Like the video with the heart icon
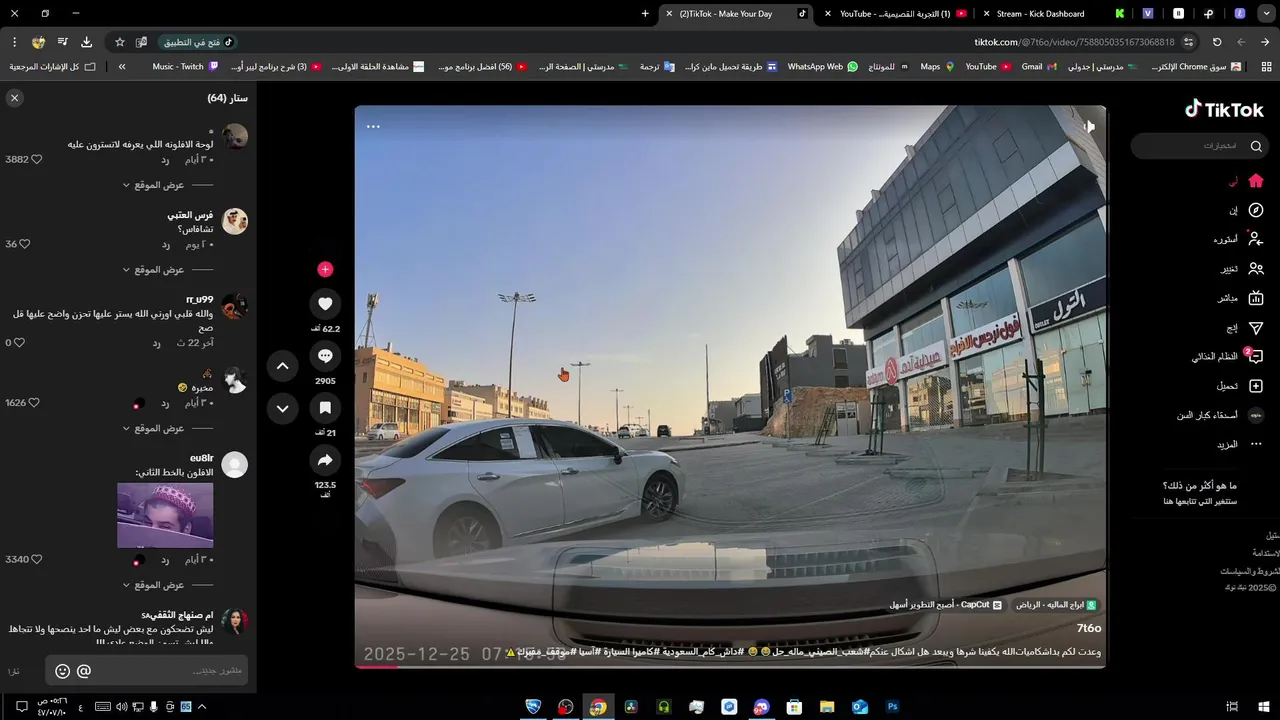The image size is (1280, 720). click(x=325, y=304)
